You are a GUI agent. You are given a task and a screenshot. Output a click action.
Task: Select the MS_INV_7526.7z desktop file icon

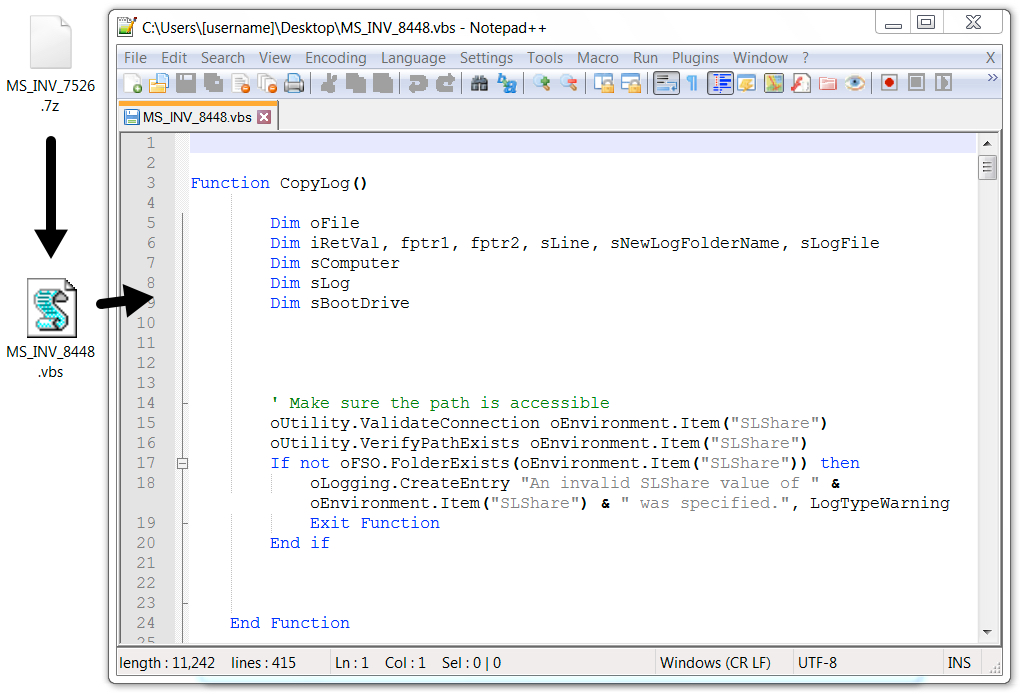click(x=51, y=65)
